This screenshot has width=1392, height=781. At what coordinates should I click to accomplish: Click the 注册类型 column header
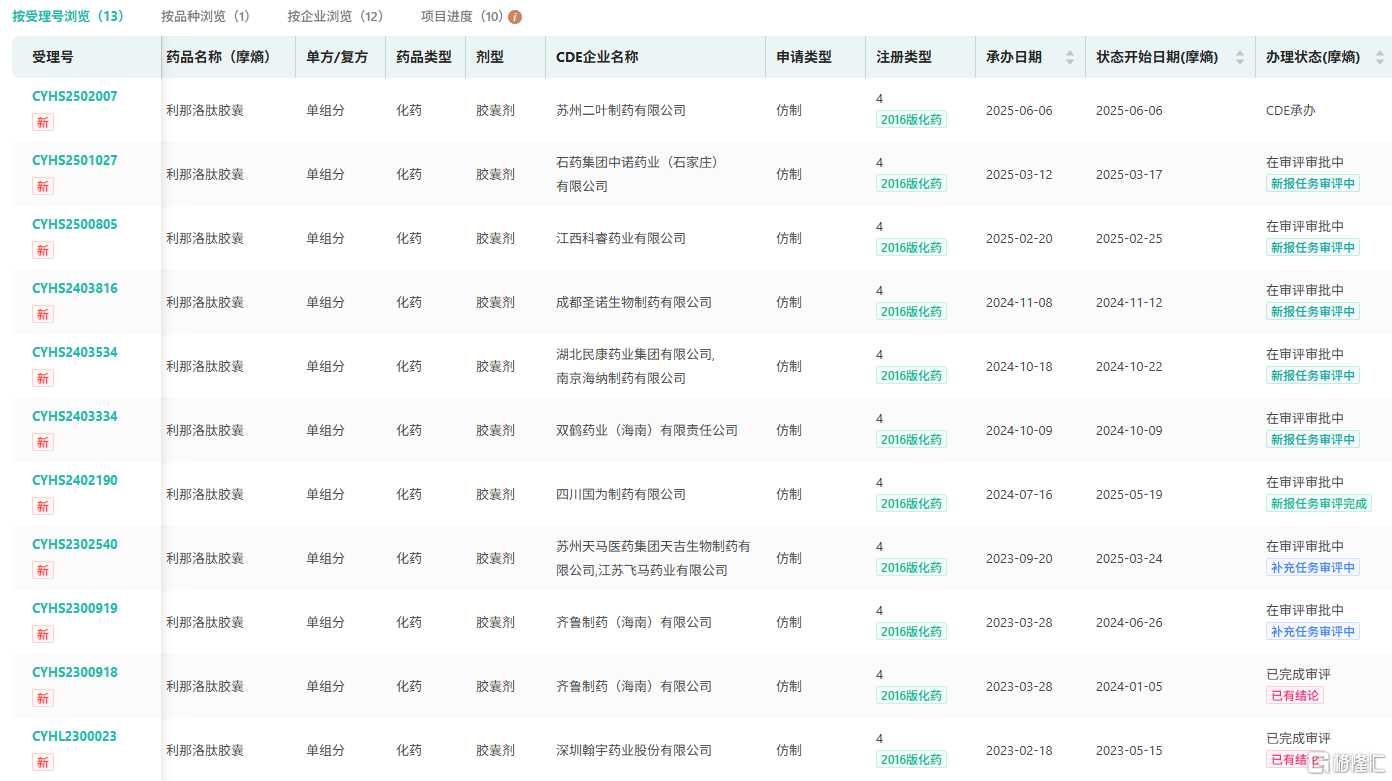tap(904, 58)
